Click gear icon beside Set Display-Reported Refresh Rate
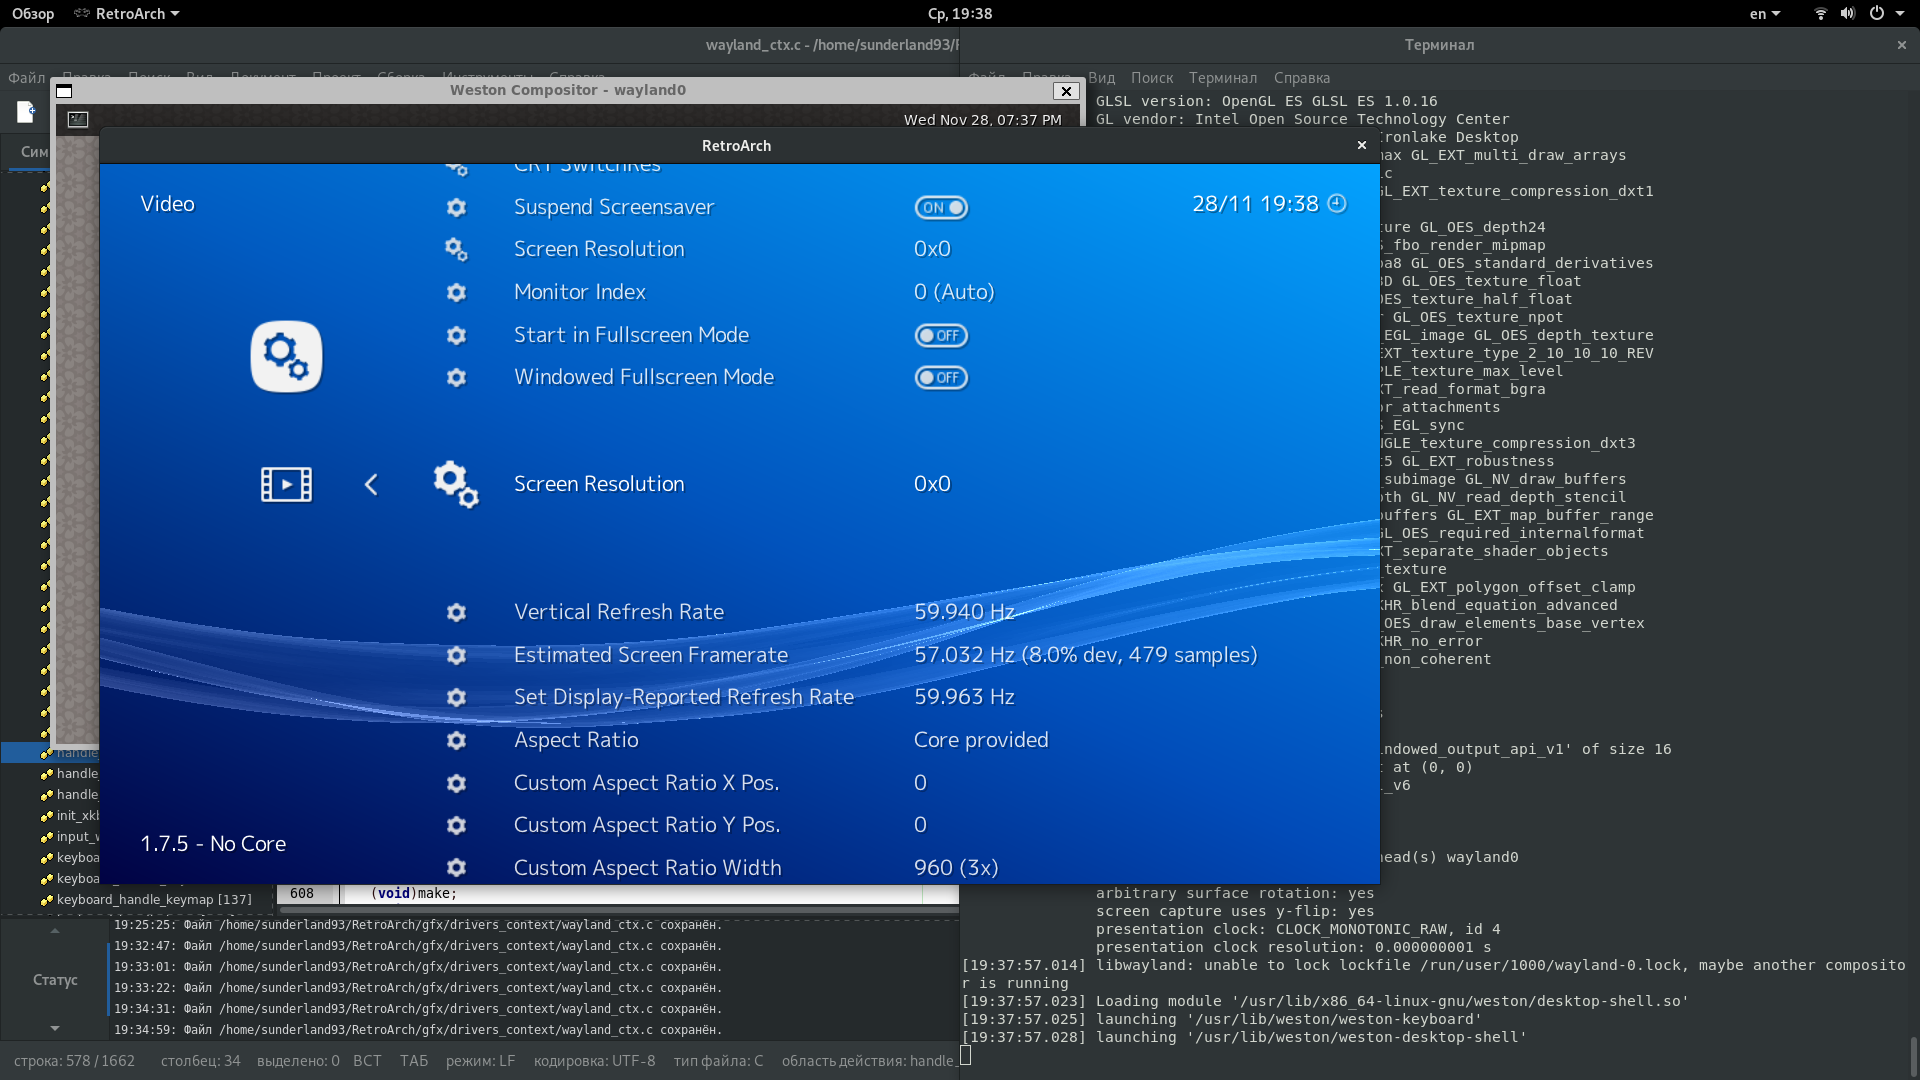This screenshot has height=1080, width=1920. click(456, 697)
